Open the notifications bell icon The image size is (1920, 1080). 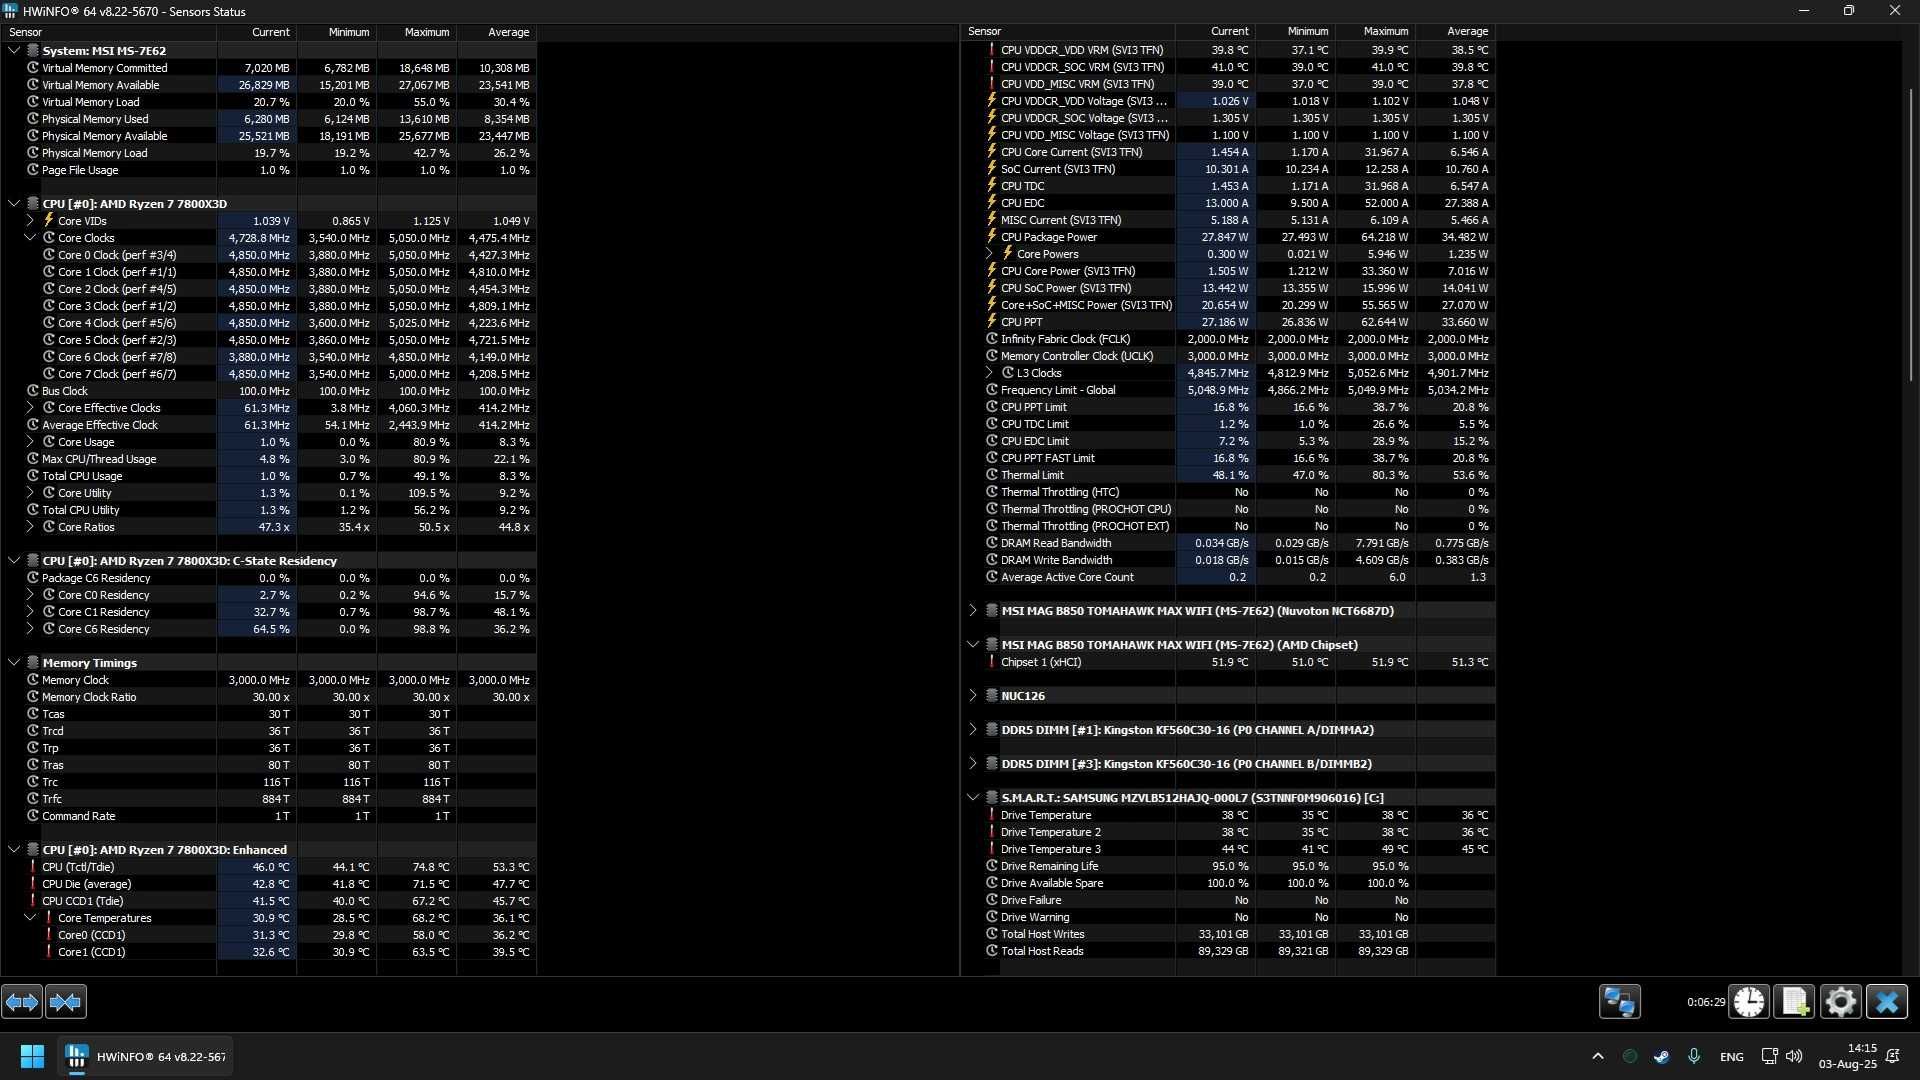(x=1892, y=1056)
